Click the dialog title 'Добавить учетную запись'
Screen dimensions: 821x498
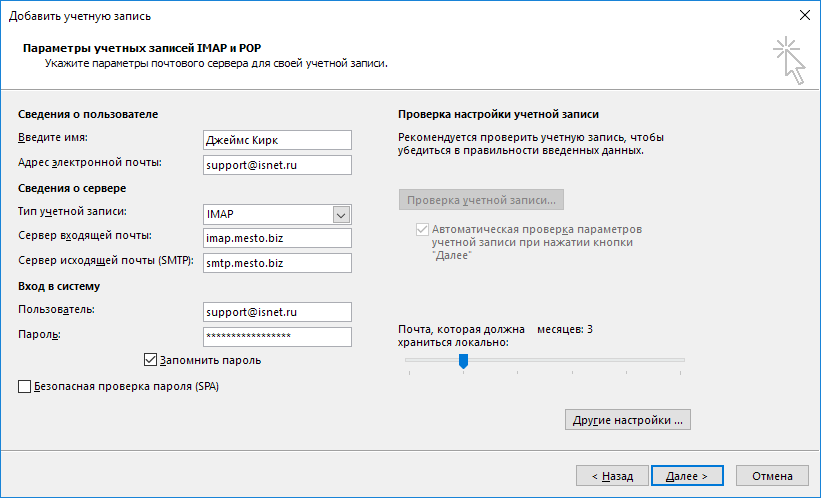[81, 15]
